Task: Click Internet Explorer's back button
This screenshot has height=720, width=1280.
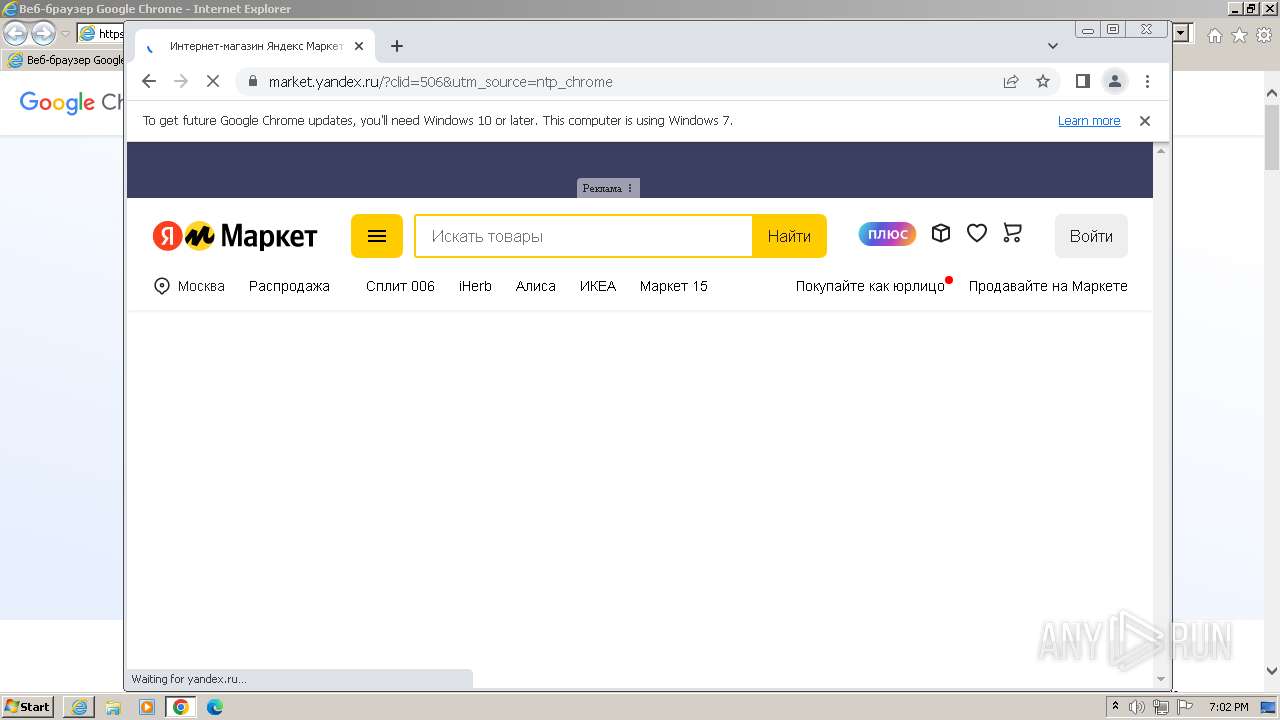Action: click(x=16, y=33)
